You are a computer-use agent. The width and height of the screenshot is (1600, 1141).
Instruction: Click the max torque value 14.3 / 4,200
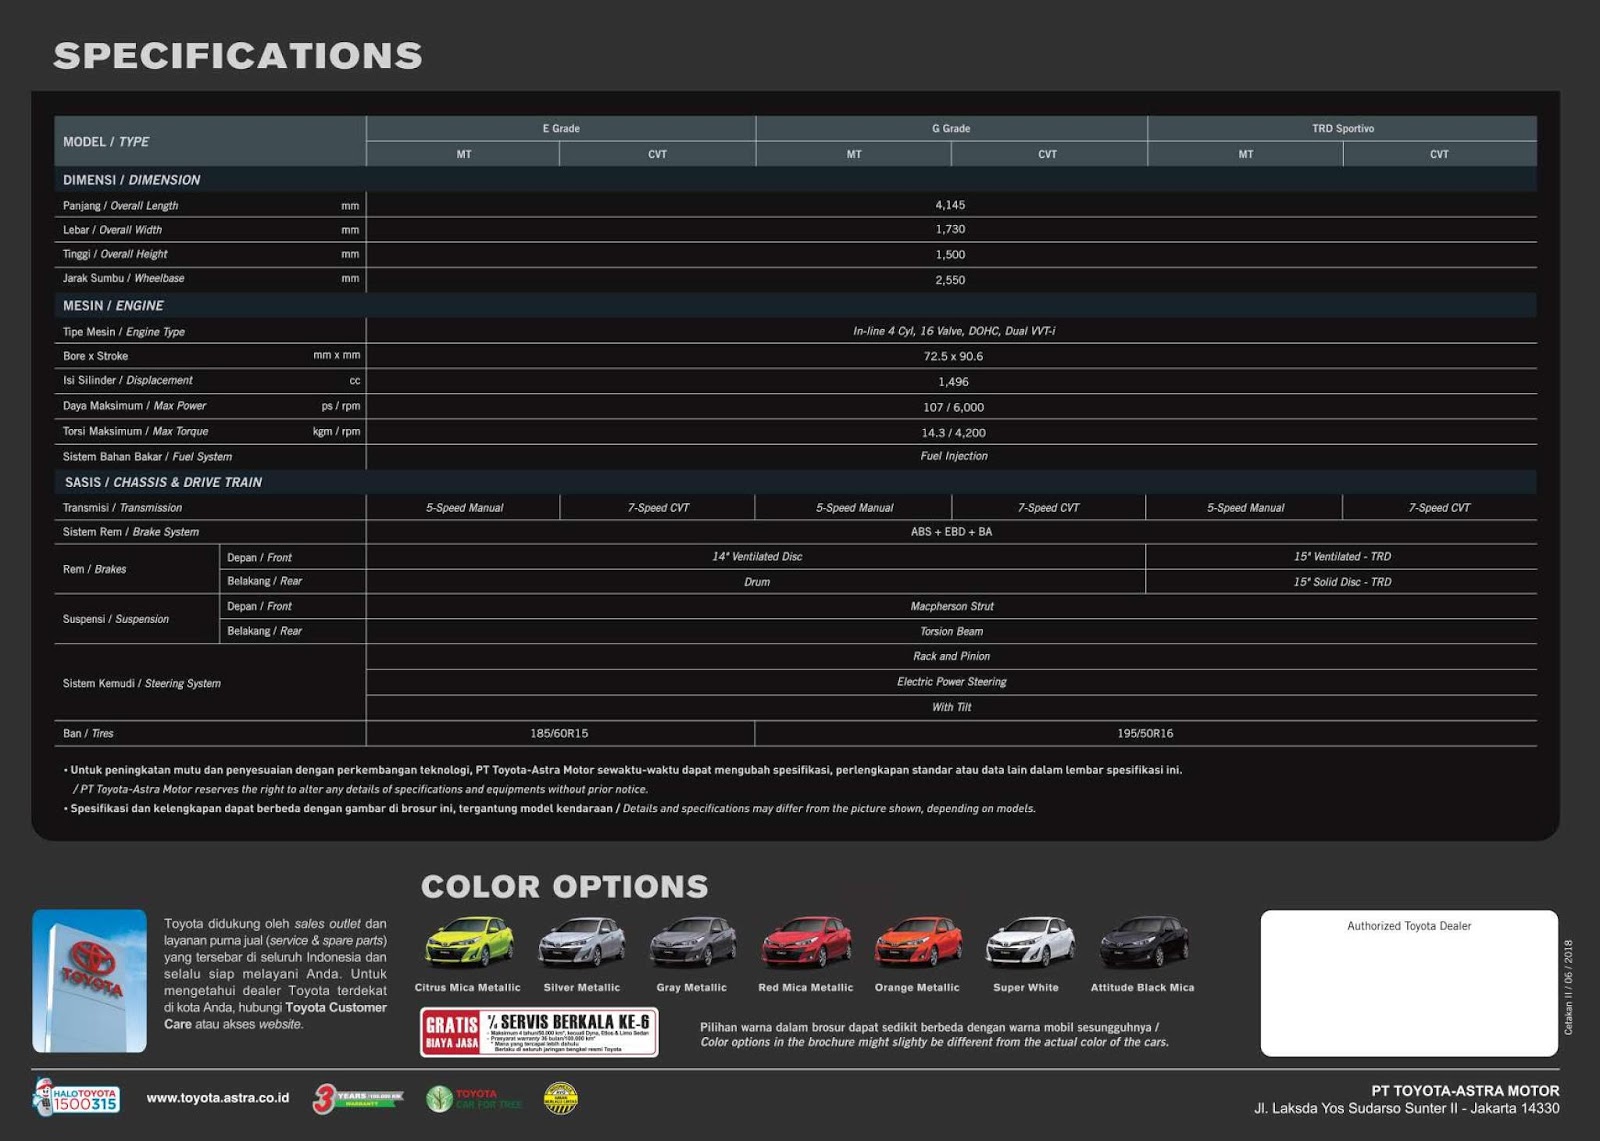pyautogui.click(x=953, y=433)
